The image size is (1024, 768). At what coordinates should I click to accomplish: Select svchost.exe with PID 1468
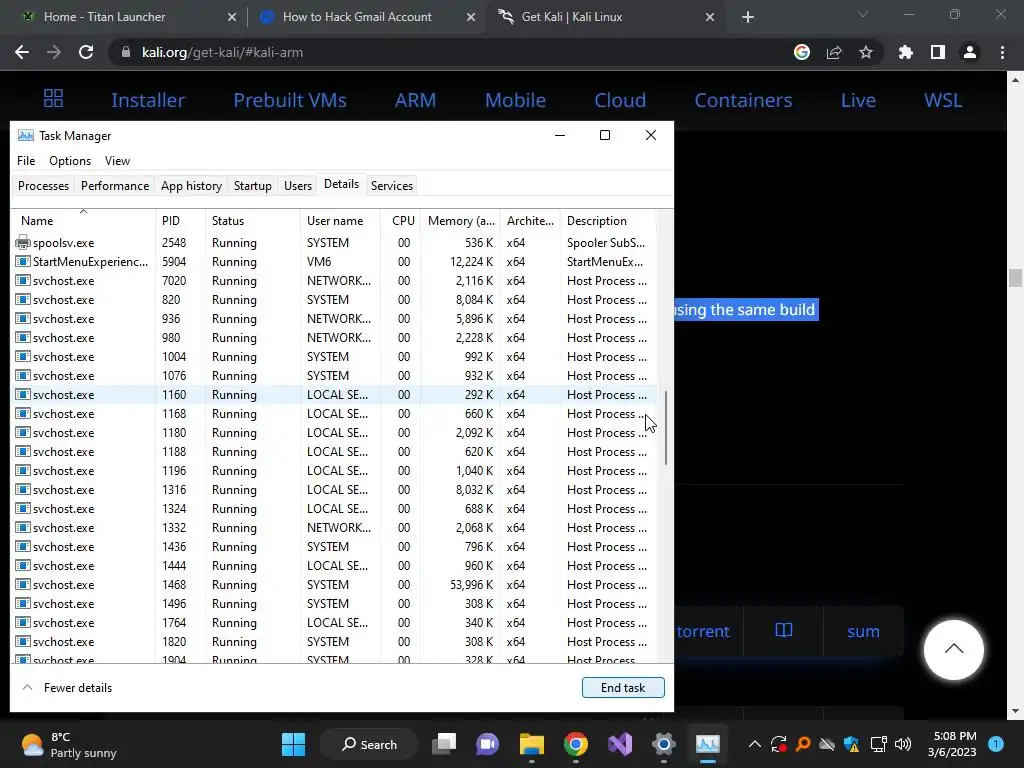point(334,584)
